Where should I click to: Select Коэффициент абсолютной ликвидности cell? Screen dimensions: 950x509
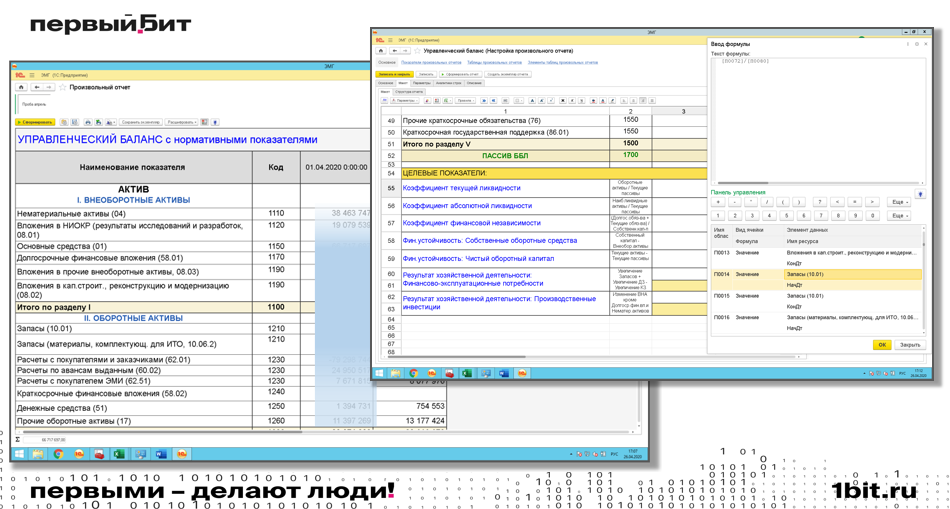pyautogui.click(x=505, y=205)
